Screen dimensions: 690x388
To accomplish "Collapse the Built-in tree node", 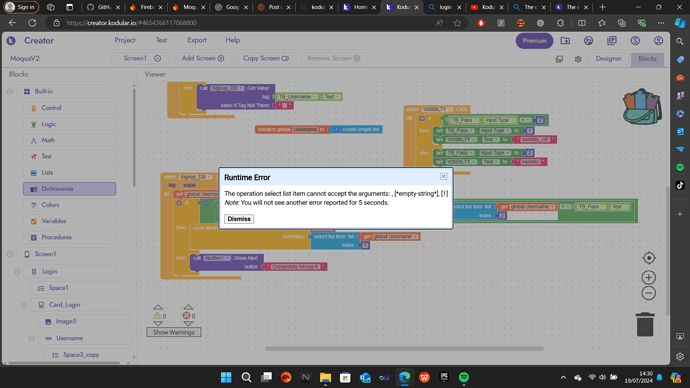I will point(10,92).
